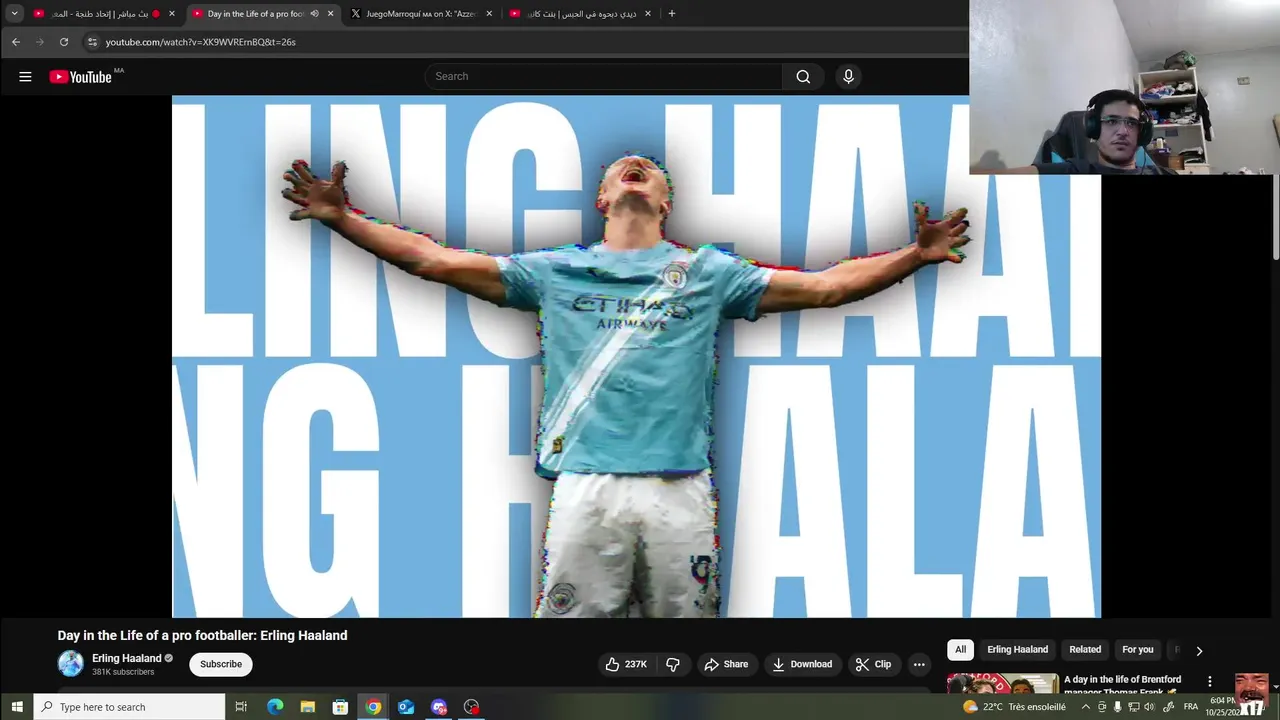
Task: Open Brentford manager video thumbnail
Action: point(1002,684)
